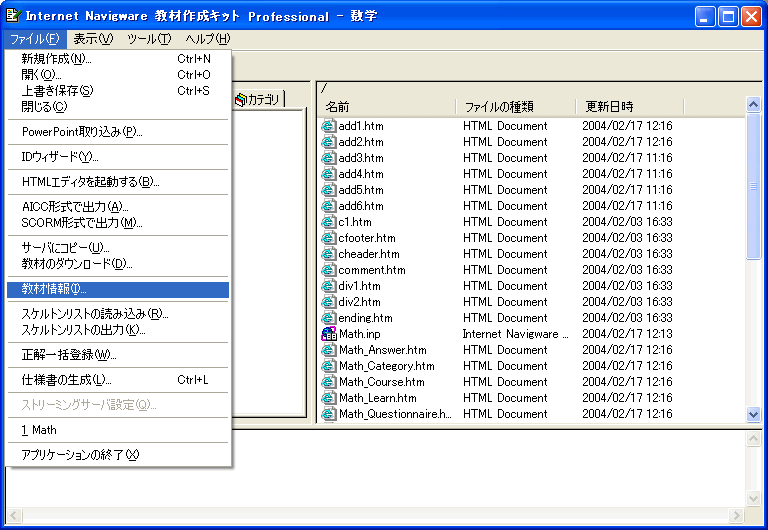Select サーバにコピー(U) menu entry
This screenshot has height=530, width=768.
118,248
